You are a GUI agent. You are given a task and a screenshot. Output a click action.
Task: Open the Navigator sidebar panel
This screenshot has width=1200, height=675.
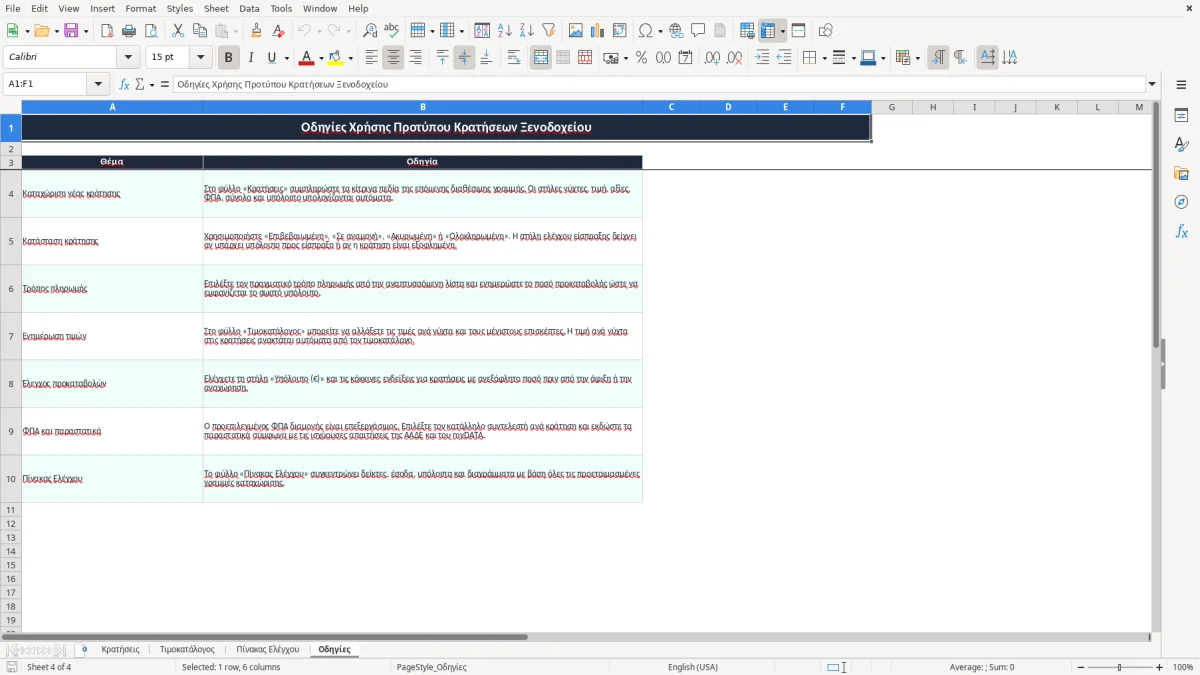point(1181,203)
